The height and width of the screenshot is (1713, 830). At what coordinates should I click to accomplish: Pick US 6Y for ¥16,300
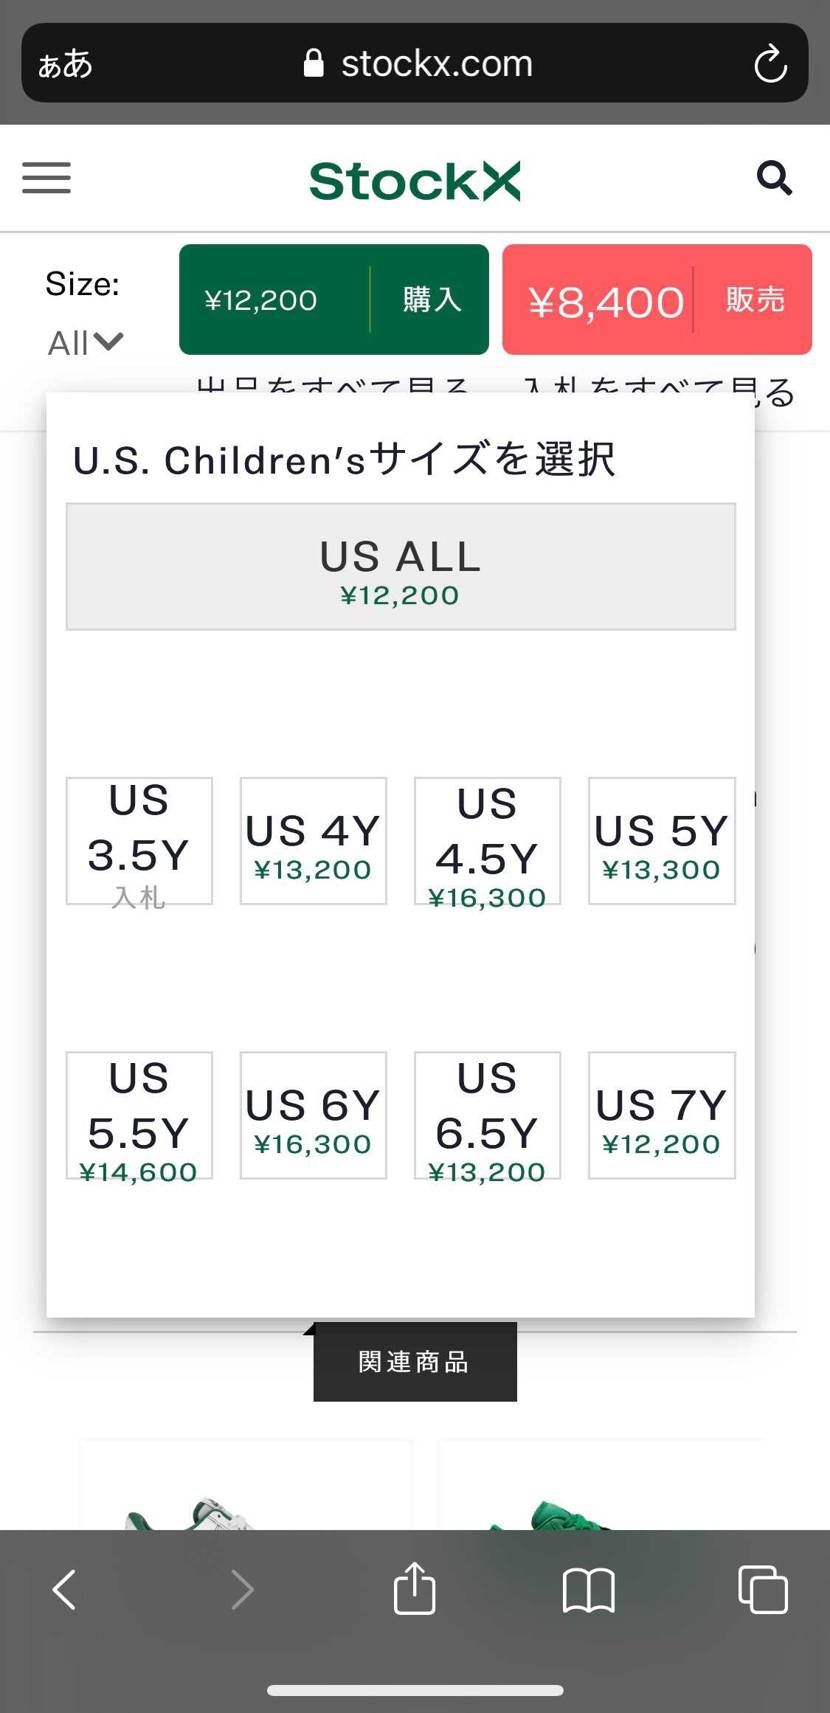point(313,1115)
